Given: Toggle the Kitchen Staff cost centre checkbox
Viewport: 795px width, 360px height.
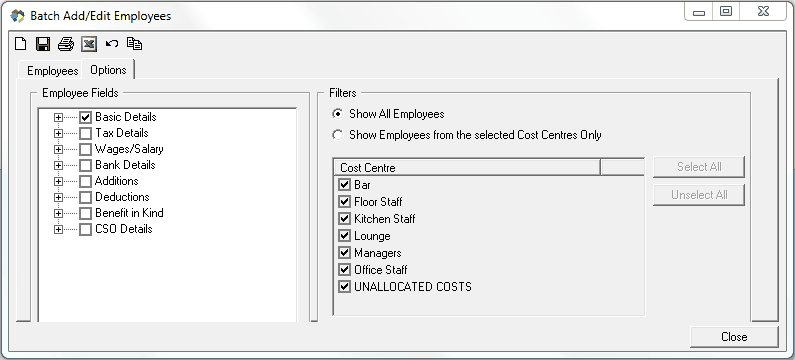Looking at the screenshot, I should pos(345,219).
